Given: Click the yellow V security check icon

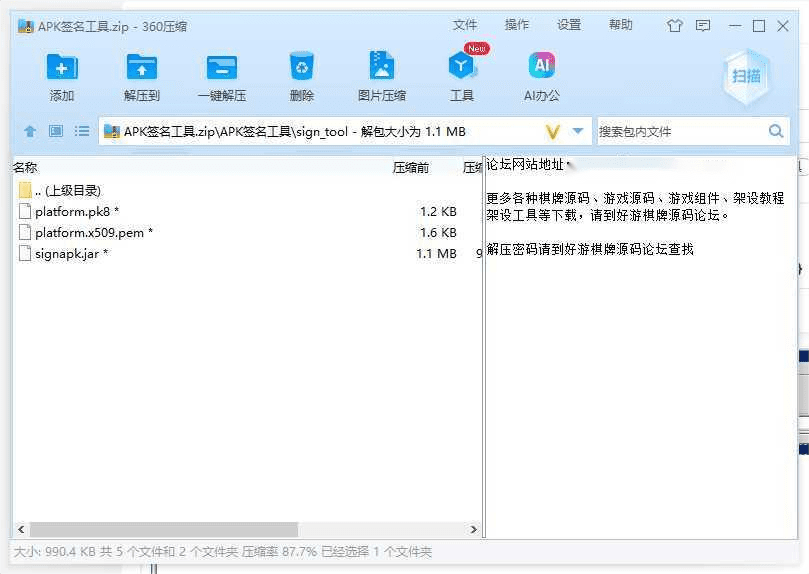Looking at the screenshot, I should pyautogui.click(x=553, y=132).
